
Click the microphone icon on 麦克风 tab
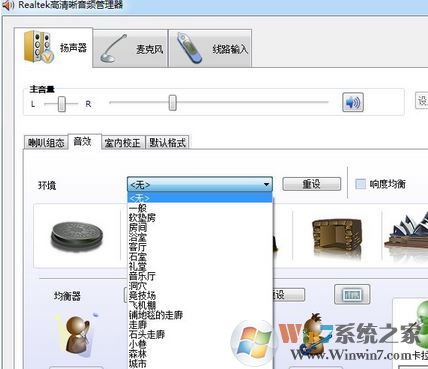[x=113, y=49]
